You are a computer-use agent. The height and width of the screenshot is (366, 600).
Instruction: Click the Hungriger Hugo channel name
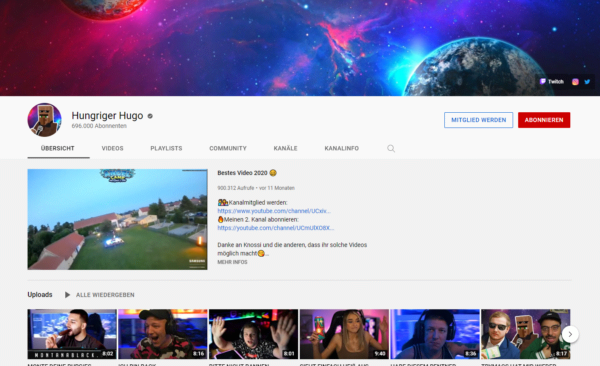107,116
